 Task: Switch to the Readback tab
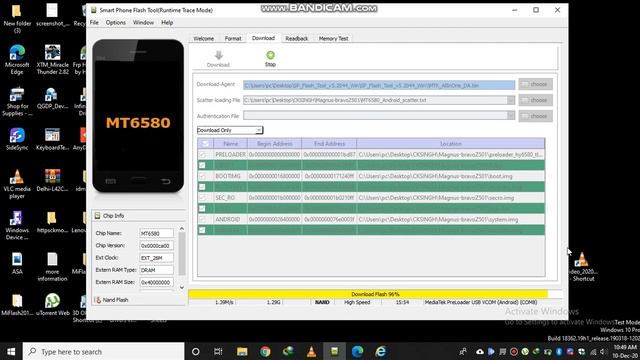(296, 38)
